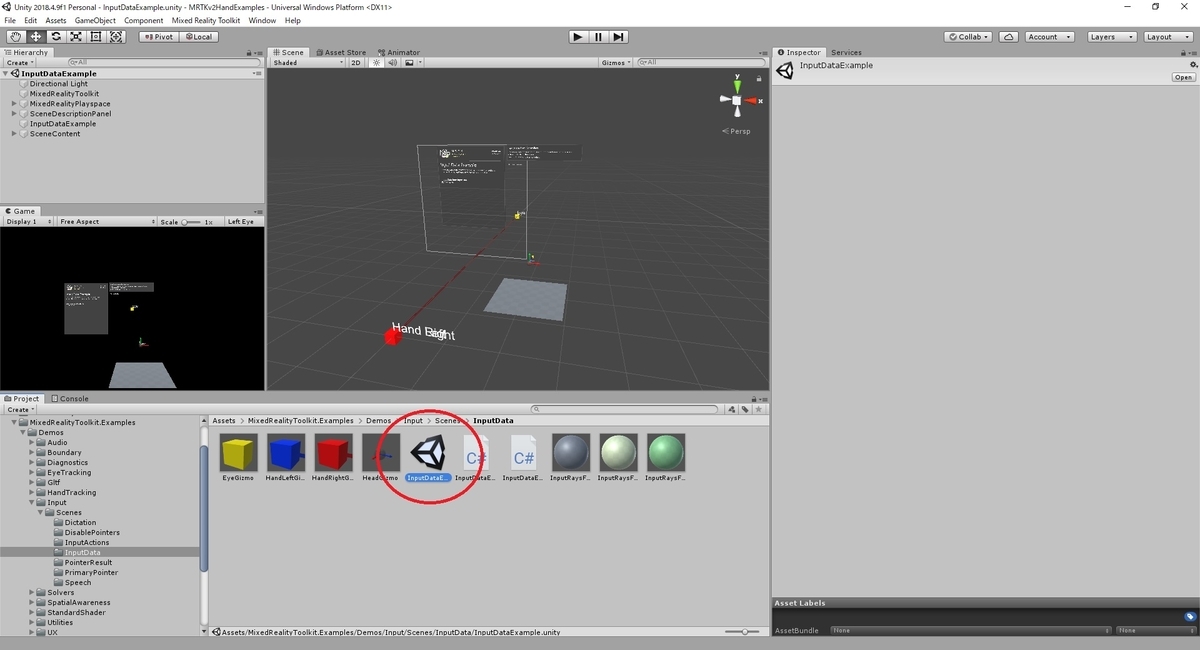The width and height of the screenshot is (1200, 650).
Task: Click the Step frame button
Action: pos(619,37)
